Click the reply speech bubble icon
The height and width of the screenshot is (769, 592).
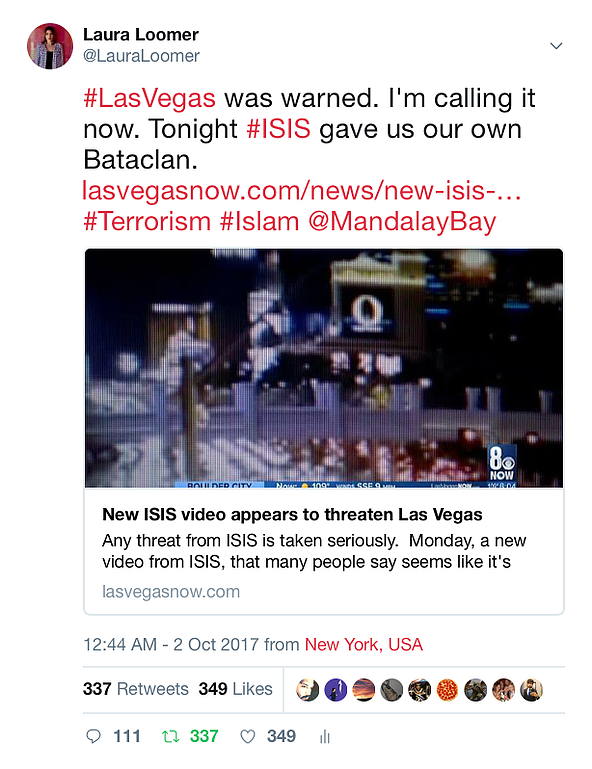click(x=93, y=736)
